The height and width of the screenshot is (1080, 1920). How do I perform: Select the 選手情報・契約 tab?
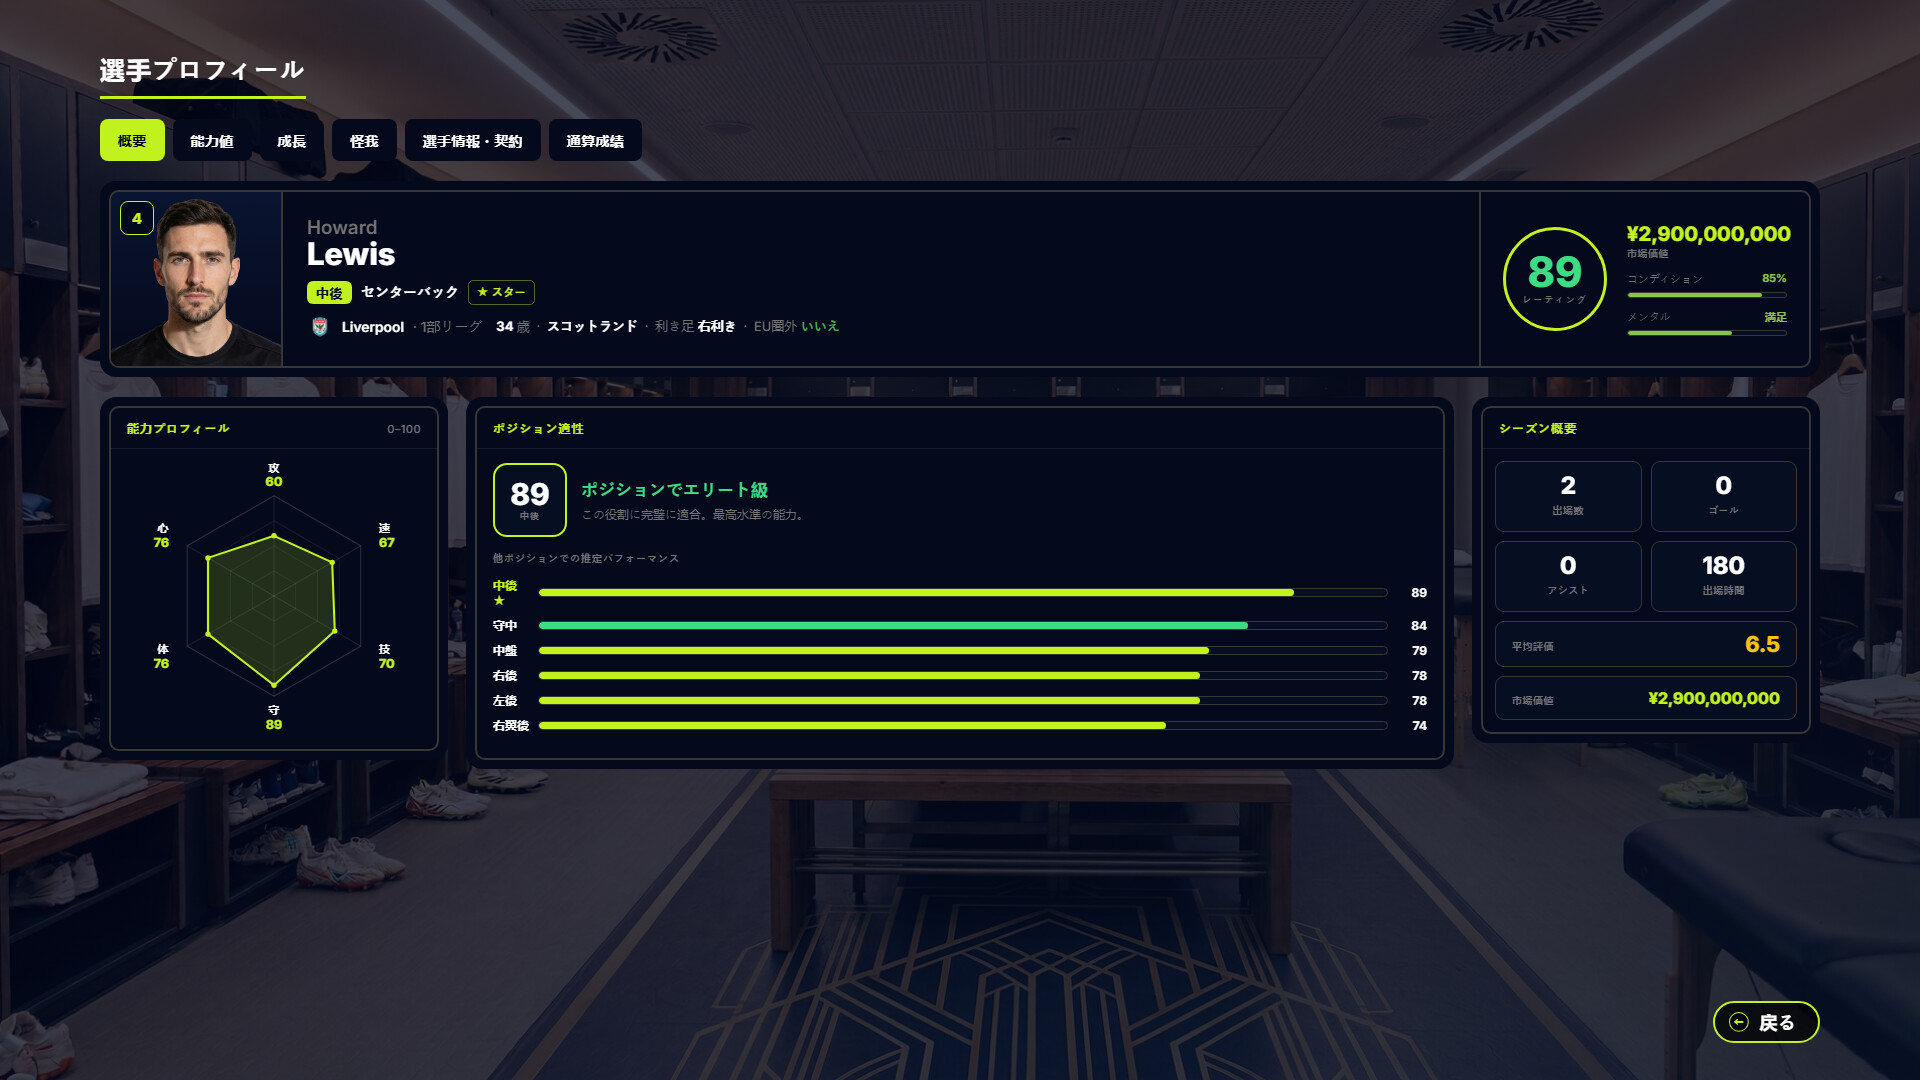pyautogui.click(x=472, y=141)
